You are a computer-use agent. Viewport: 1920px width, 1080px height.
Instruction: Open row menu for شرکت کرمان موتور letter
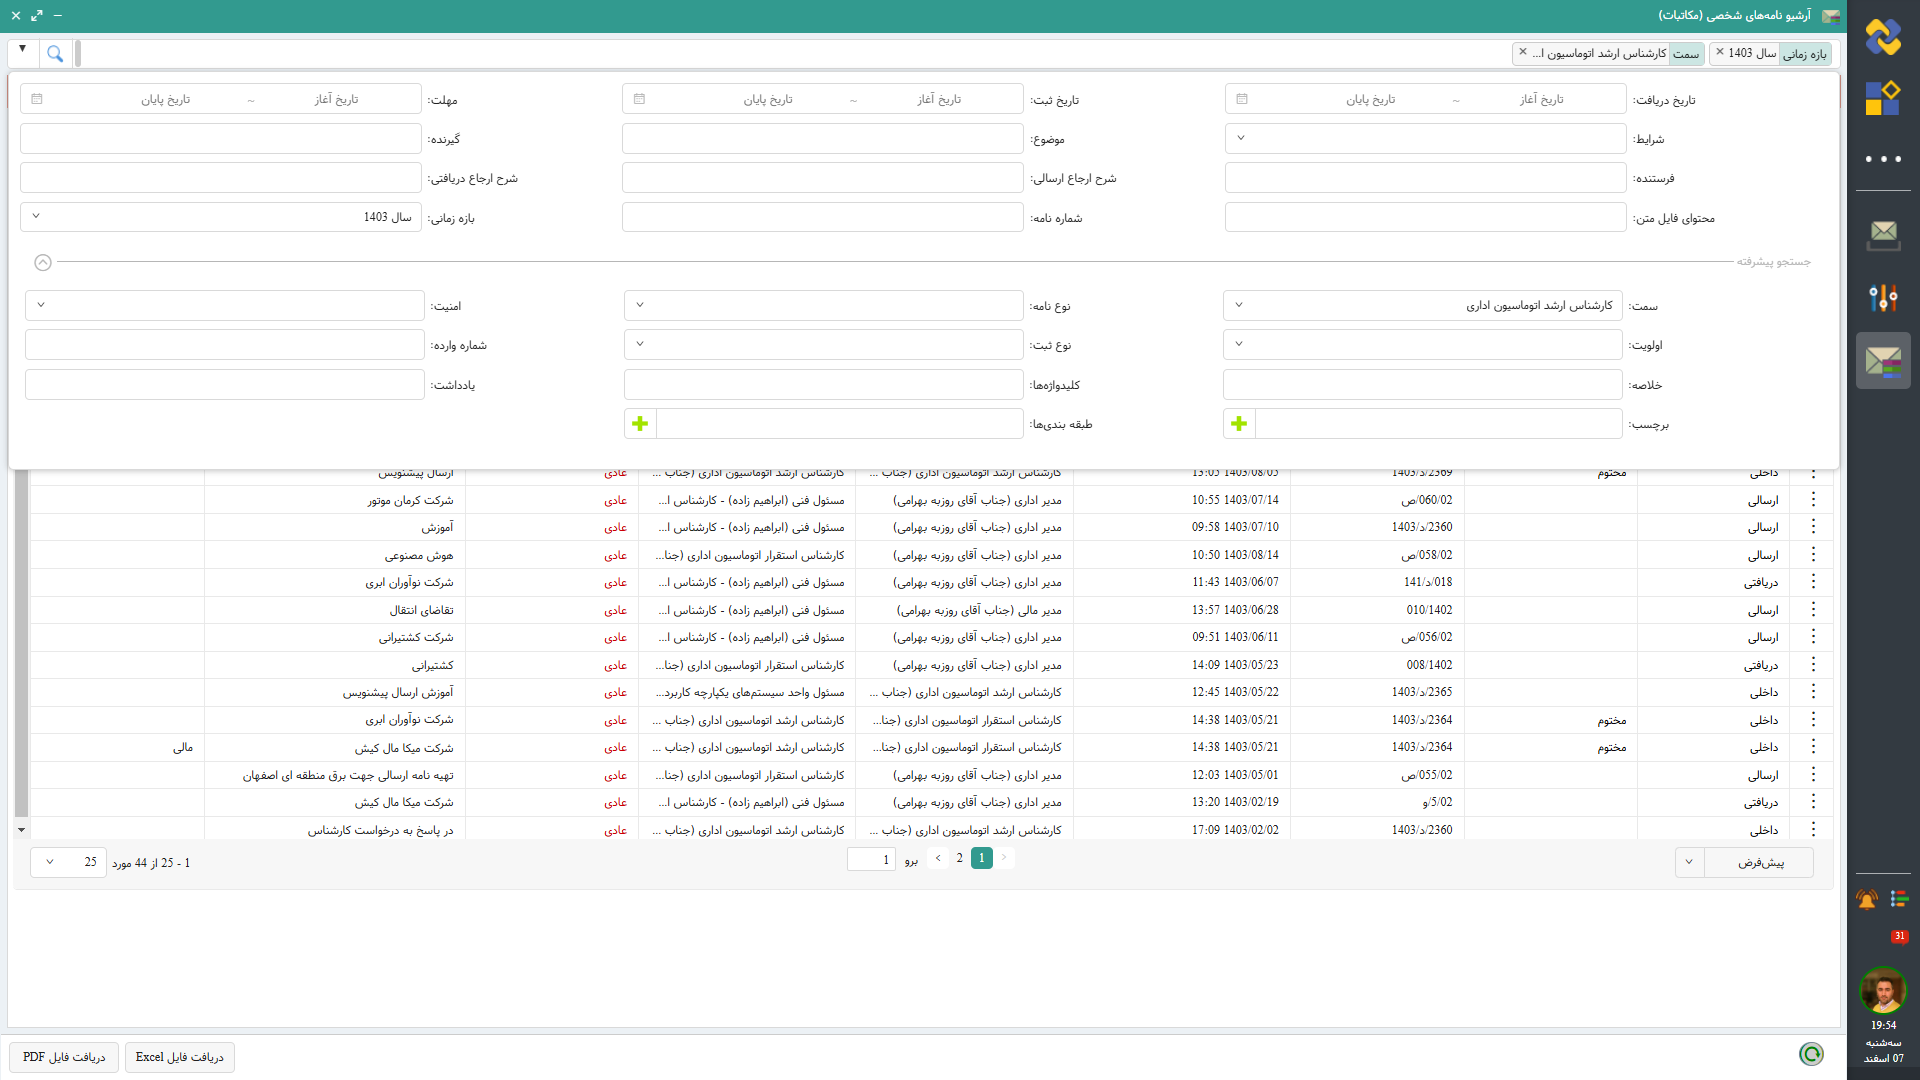pos(1813,499)
